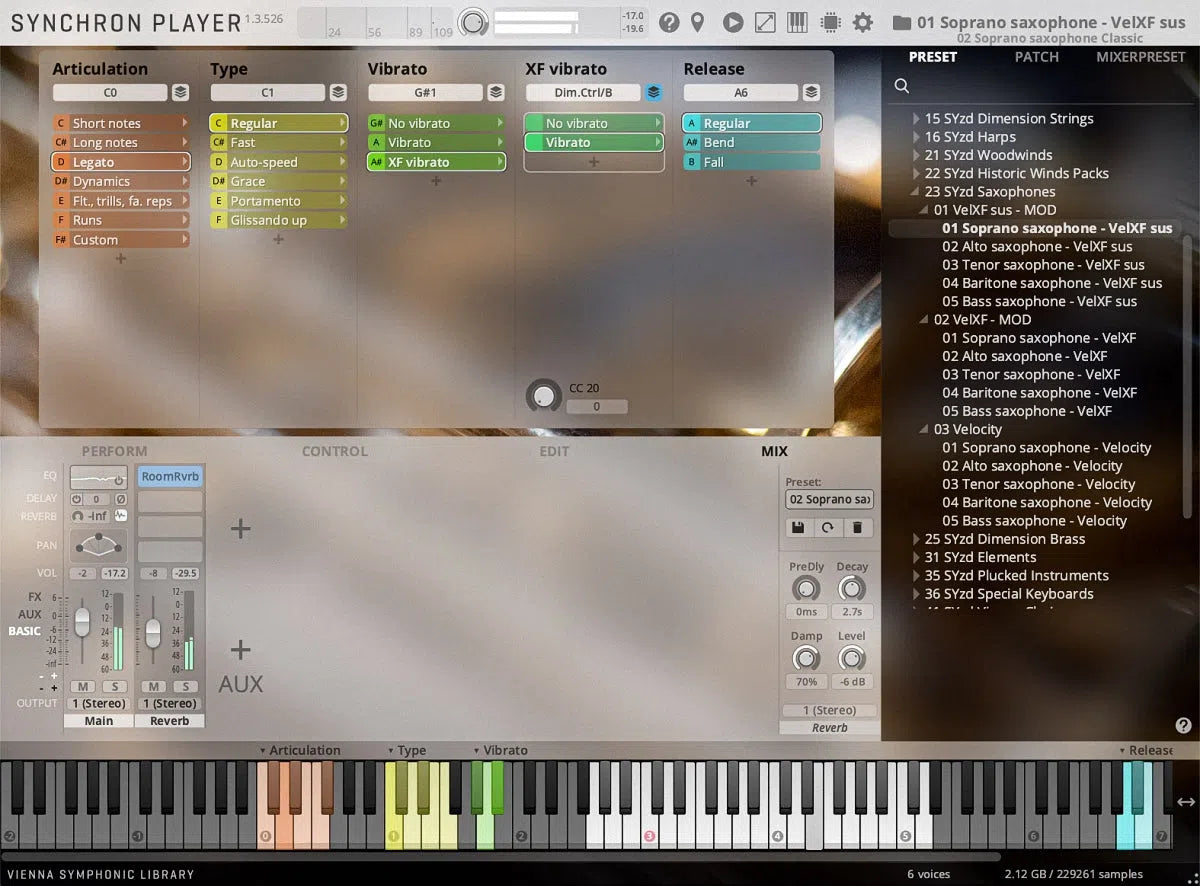Save the reverb preset with floppy icon

[x=798, y=528]
